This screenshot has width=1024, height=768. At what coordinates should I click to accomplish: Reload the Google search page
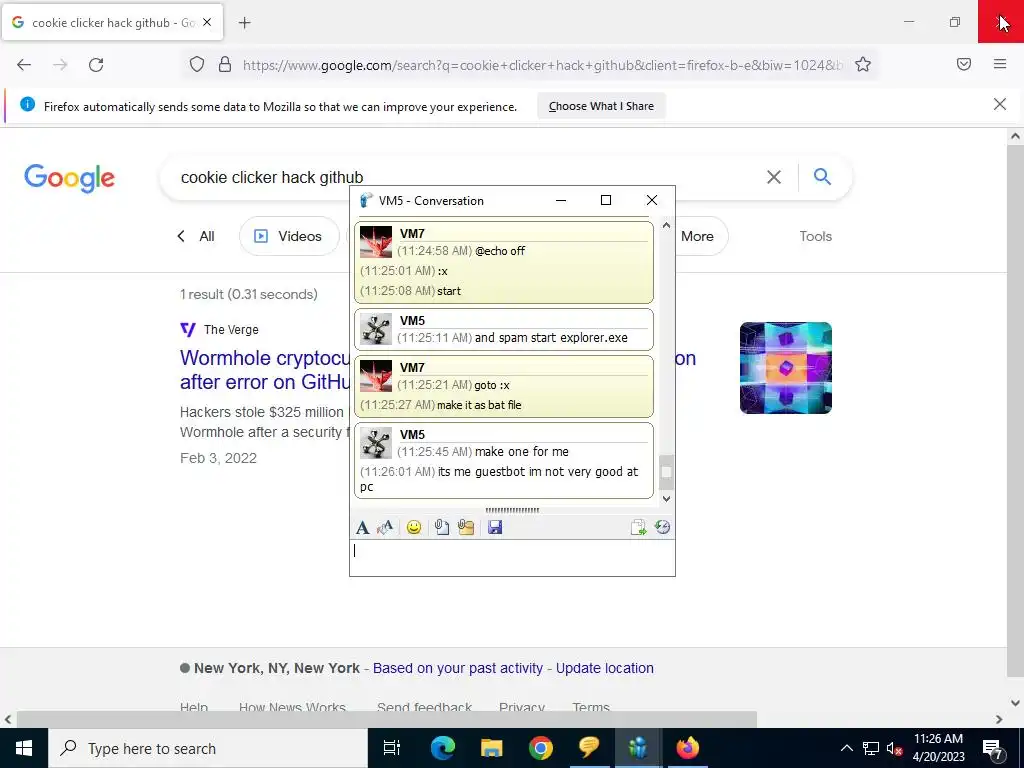[96, 65]
